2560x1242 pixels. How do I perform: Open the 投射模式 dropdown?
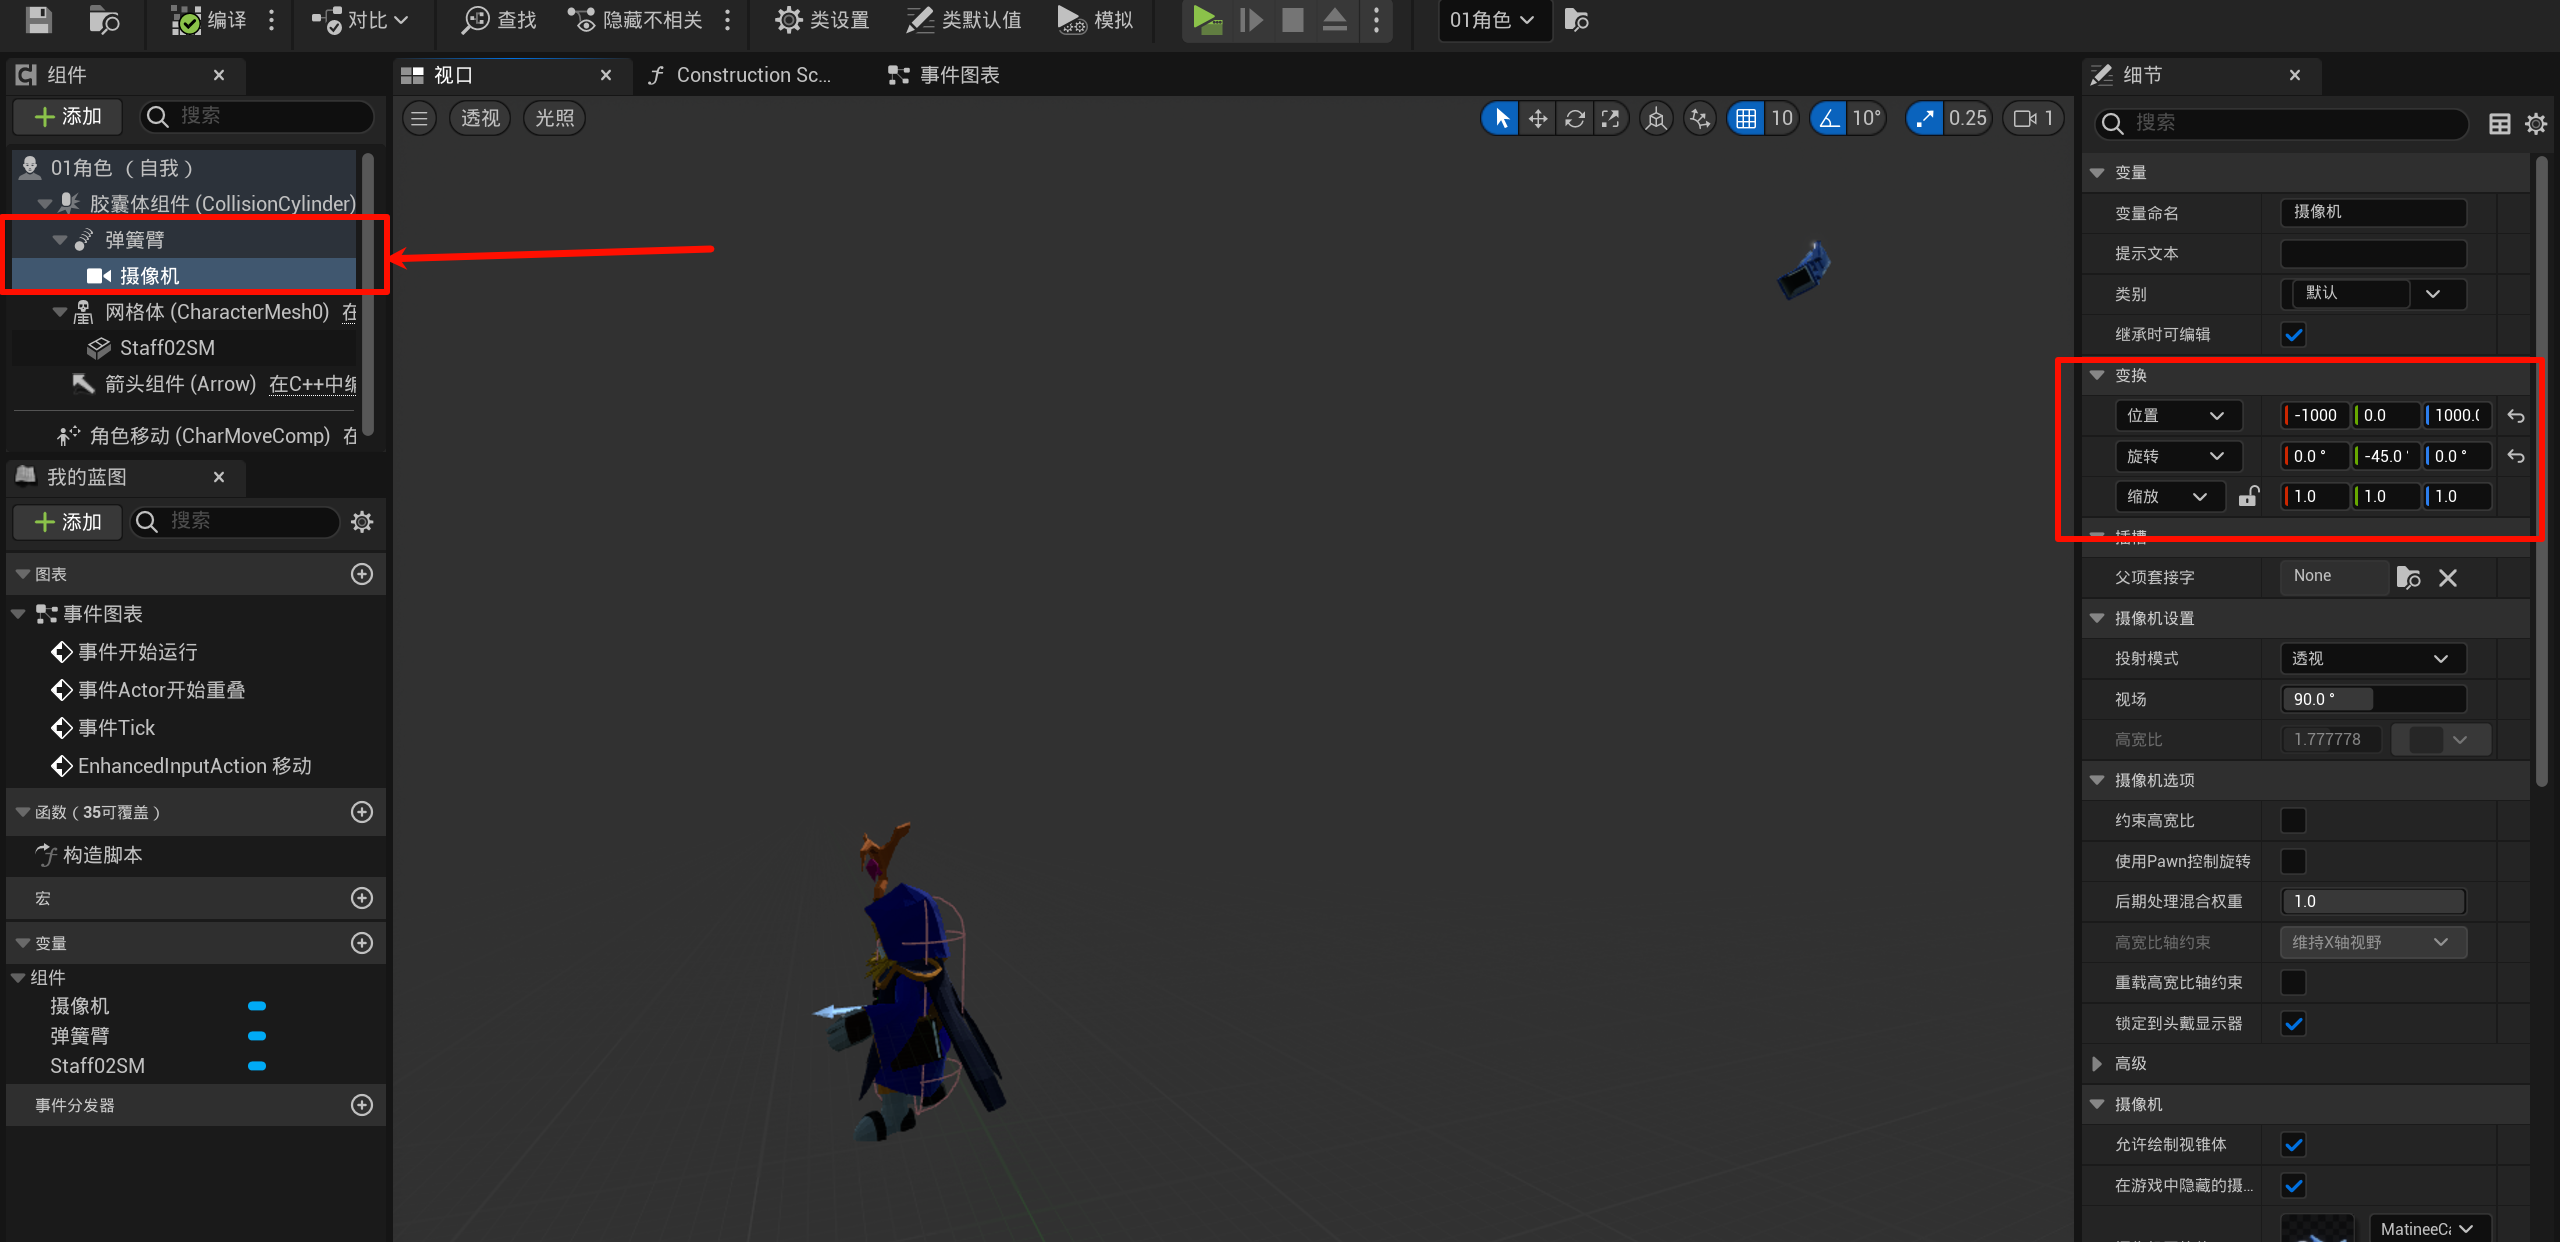click(x=2372, y=659)
